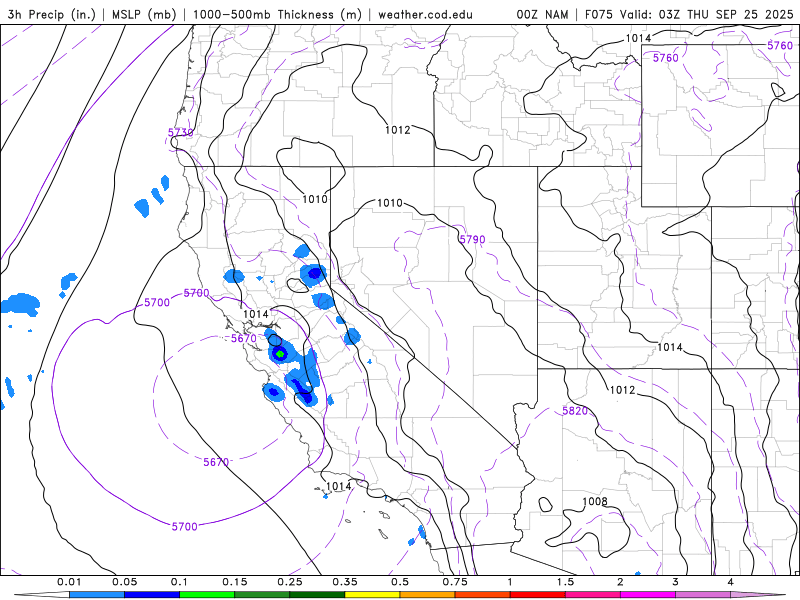Click the "03Z THU SEP 25 2025" valid time
This screenshot has width=800, height=600.
(x=726, y=14)
